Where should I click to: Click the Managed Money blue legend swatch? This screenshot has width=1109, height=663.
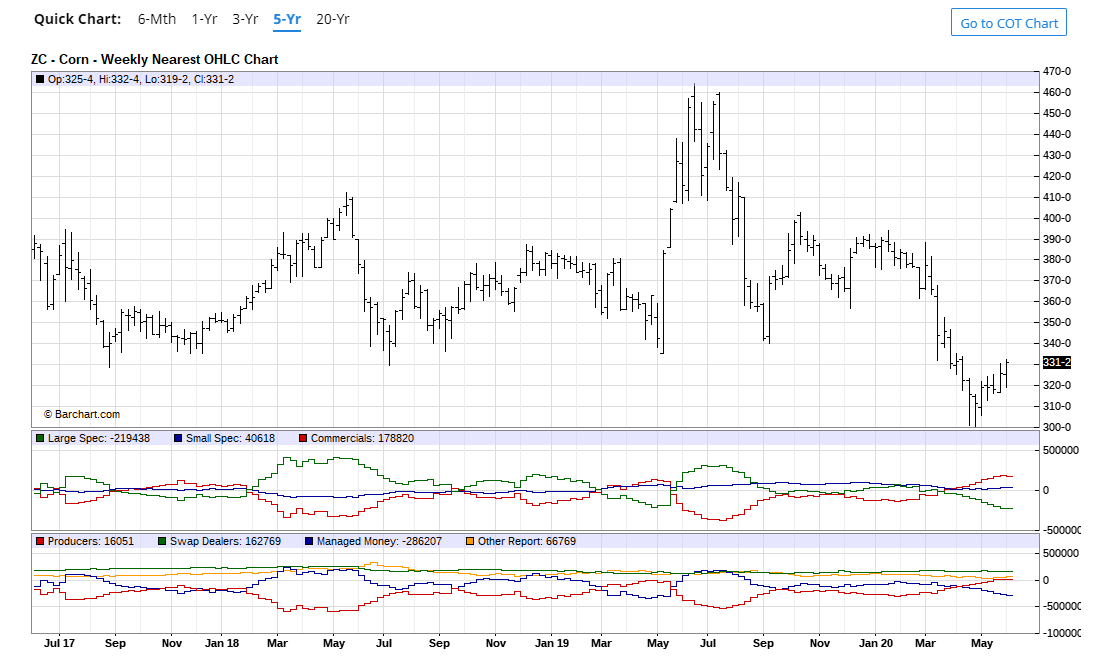point(309,541)
